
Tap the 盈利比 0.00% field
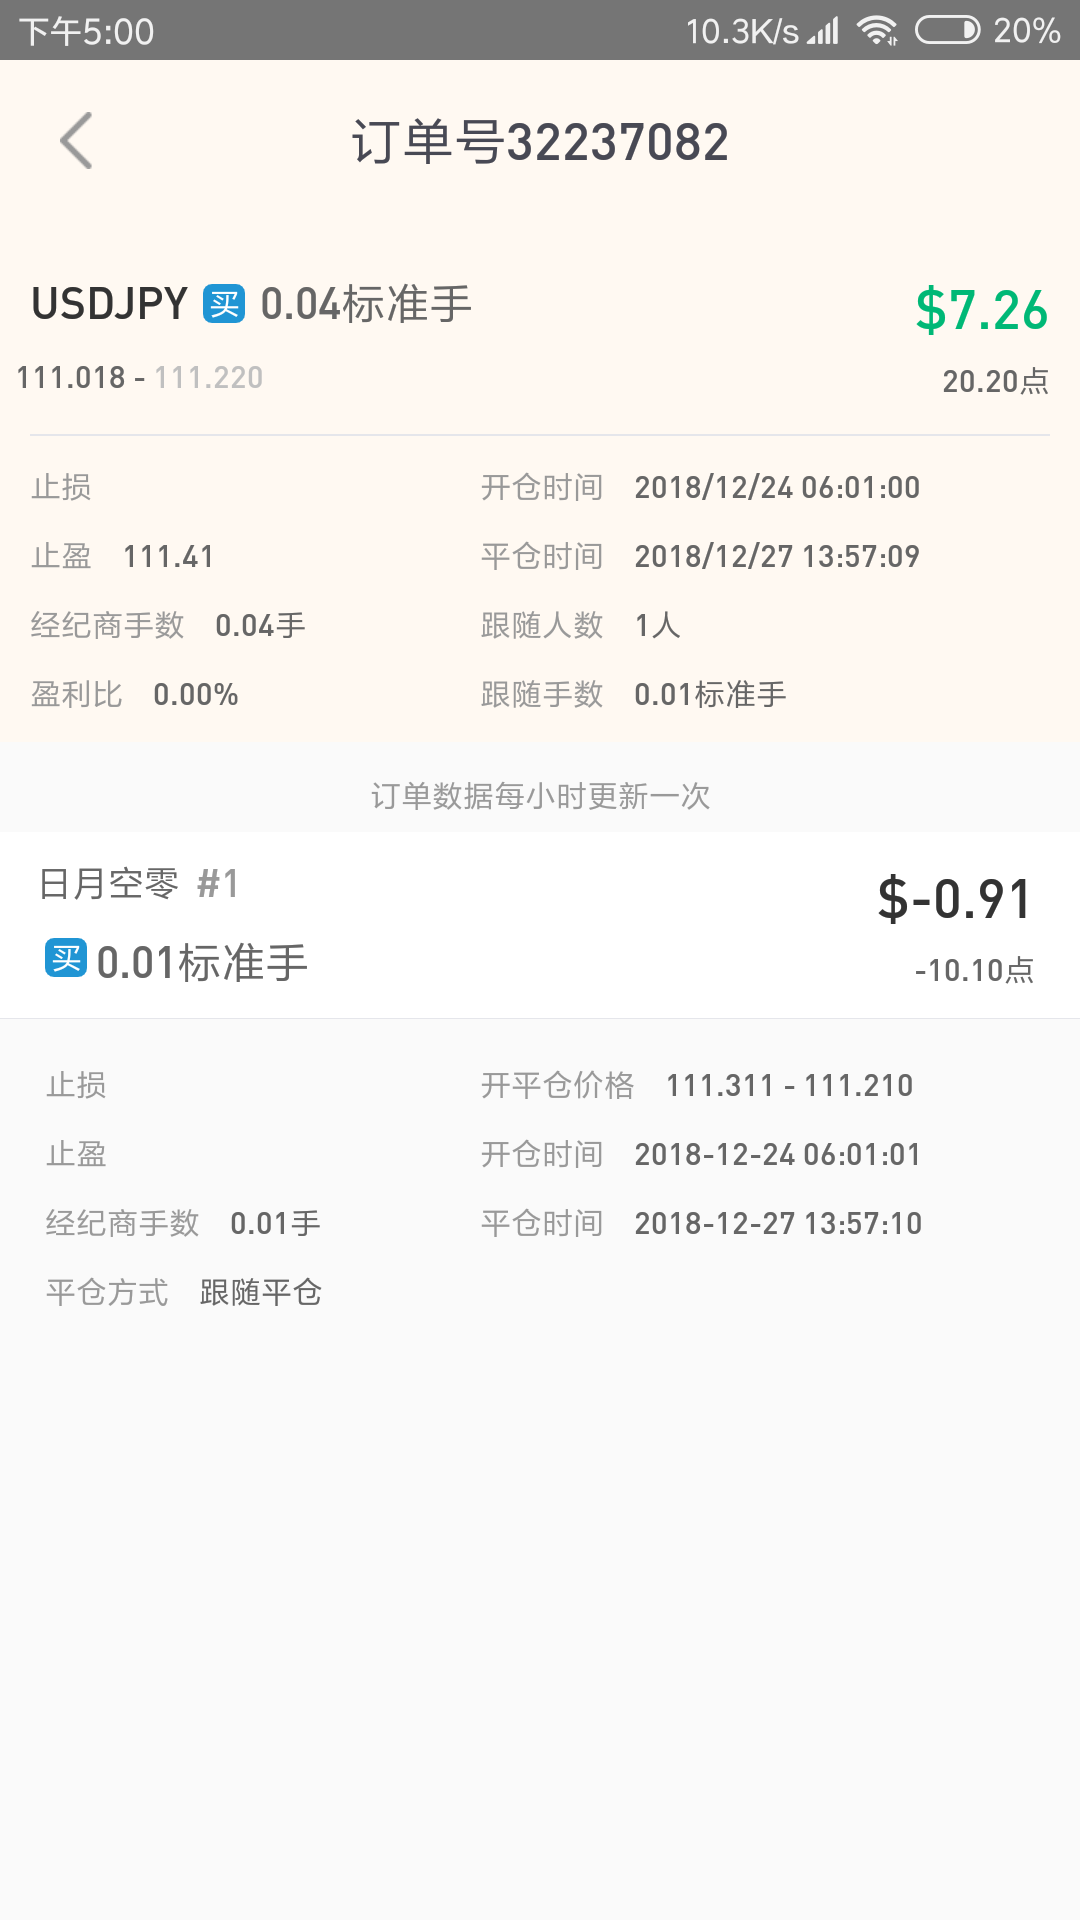point(135,695)
